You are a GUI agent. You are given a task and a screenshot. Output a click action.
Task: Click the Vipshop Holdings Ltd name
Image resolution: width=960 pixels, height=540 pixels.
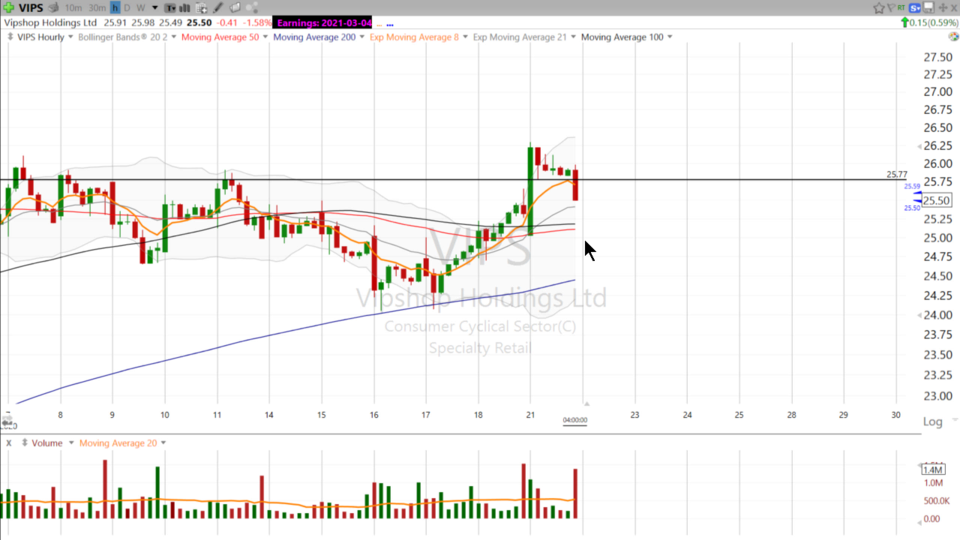50,23
